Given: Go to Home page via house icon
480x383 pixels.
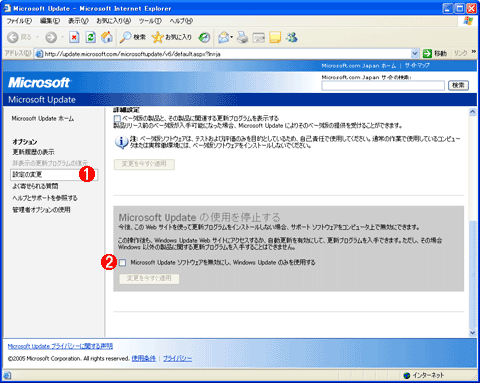Looking at the screenshot, I should click(x=107, y=37).
